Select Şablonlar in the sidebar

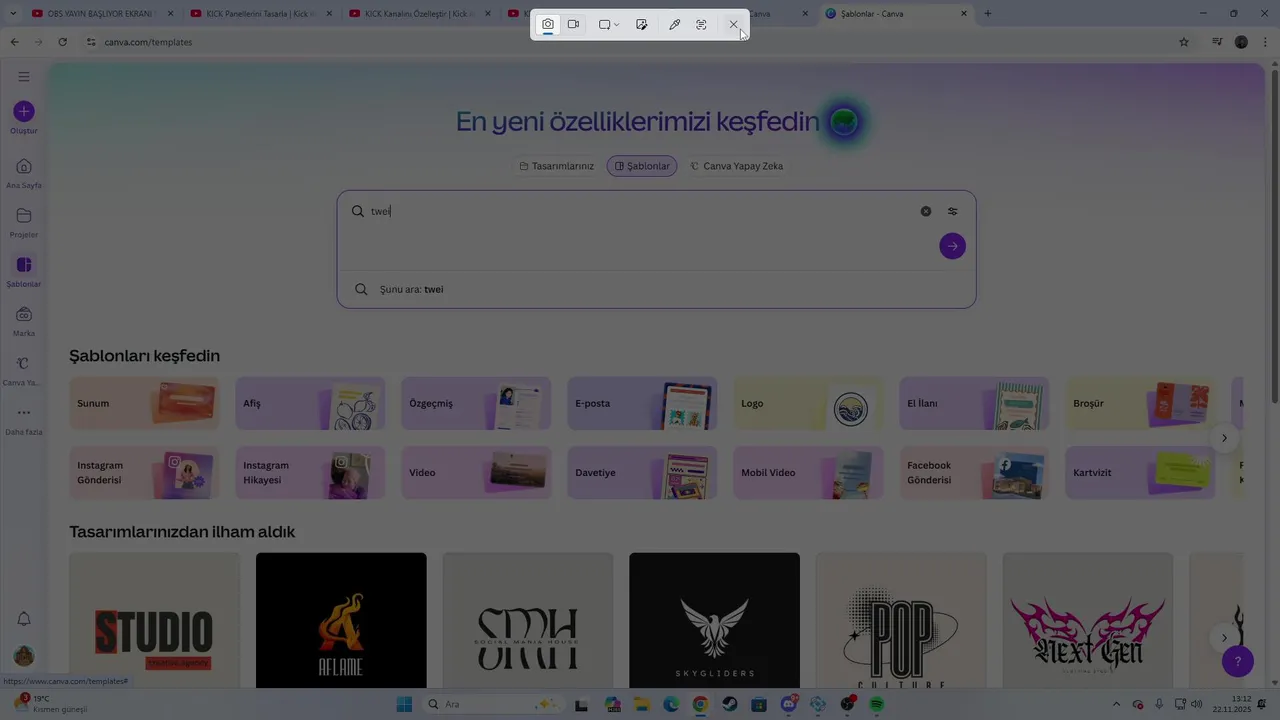click(x=24, y=271)
